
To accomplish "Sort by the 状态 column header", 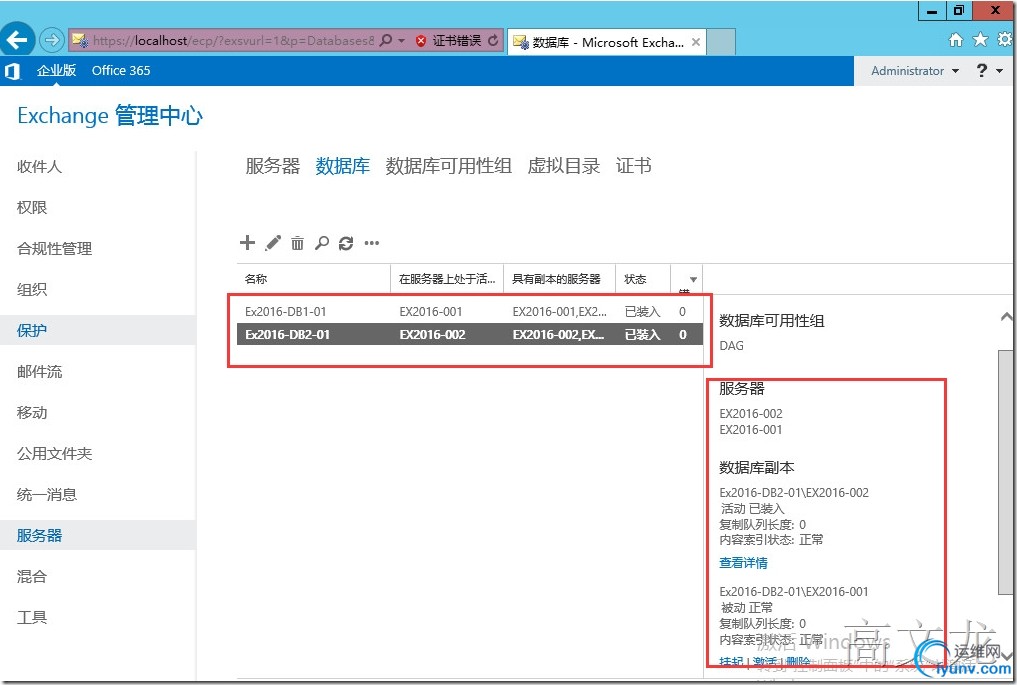I will pyautogui.click(x=643, y=279).
